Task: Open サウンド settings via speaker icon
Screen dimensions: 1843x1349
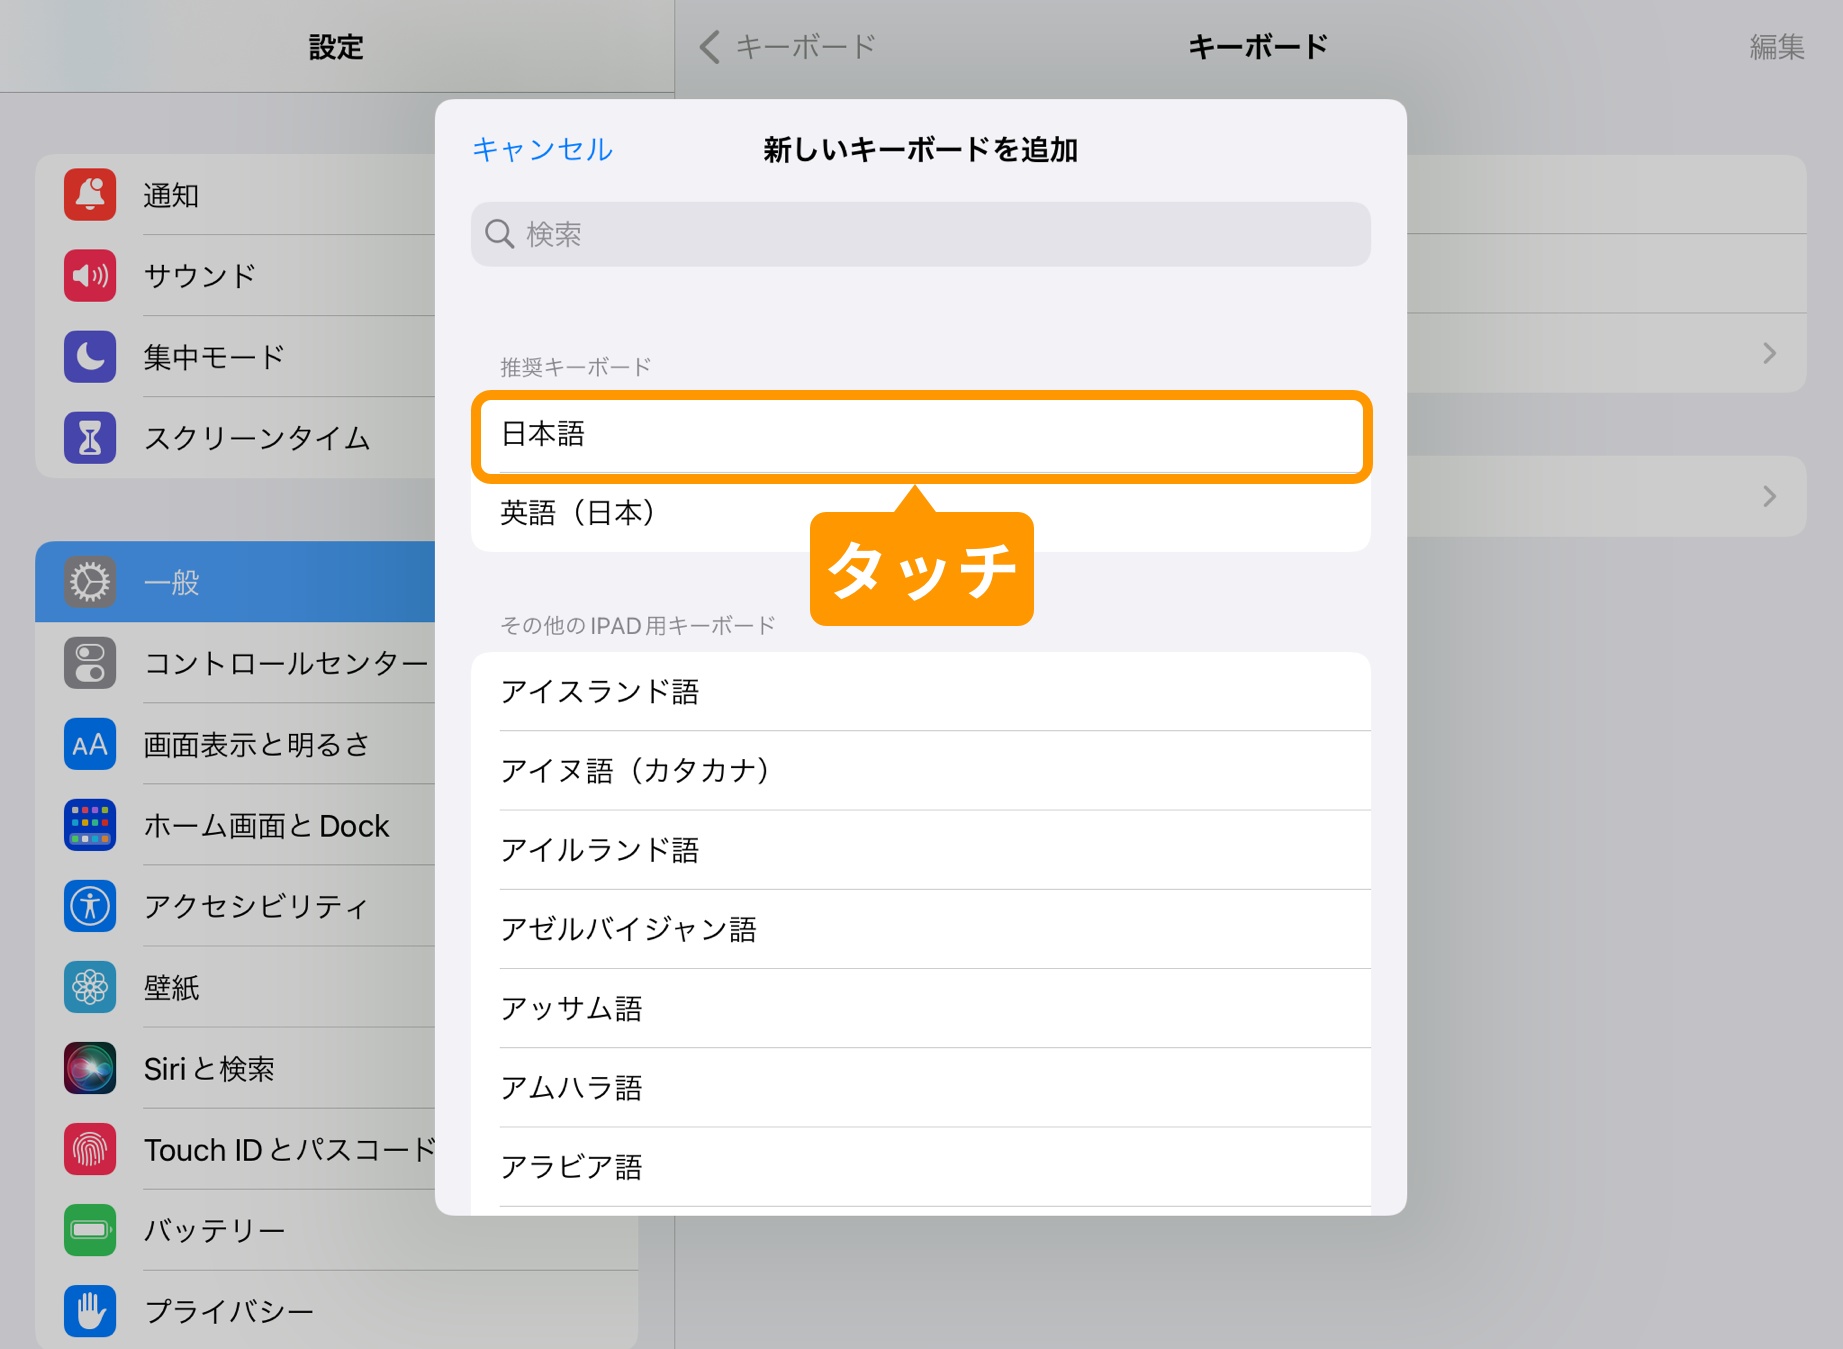Action: (x=89, y=276)
